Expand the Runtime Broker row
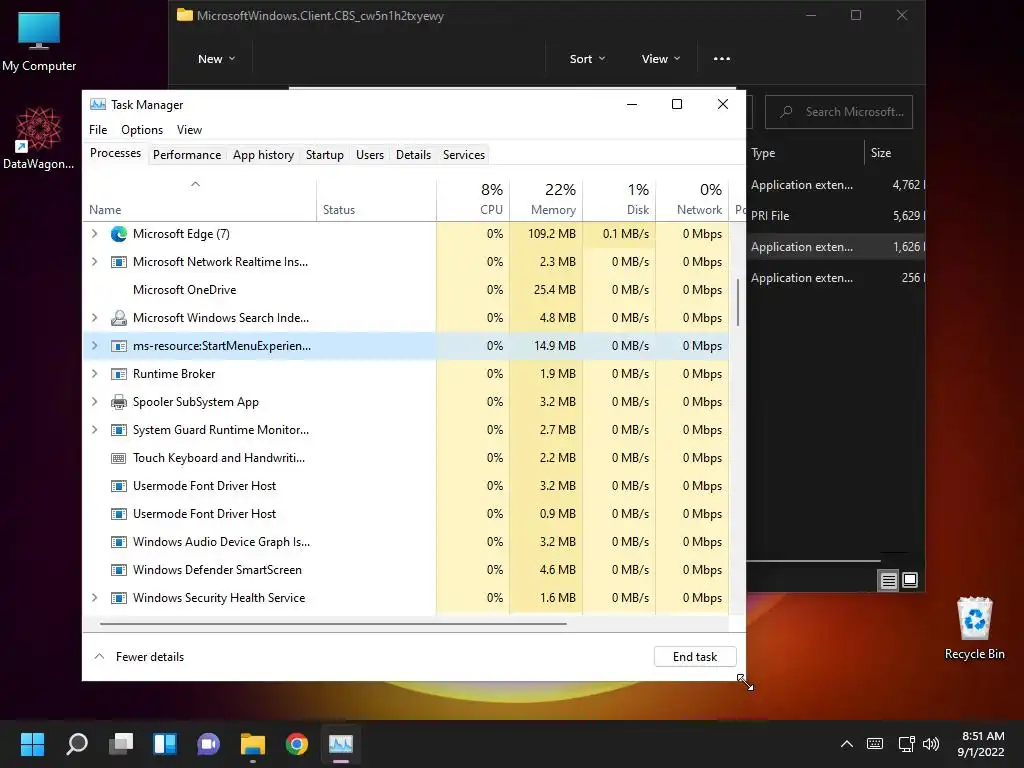The image size is (1024, 768). tap(95, 374)
